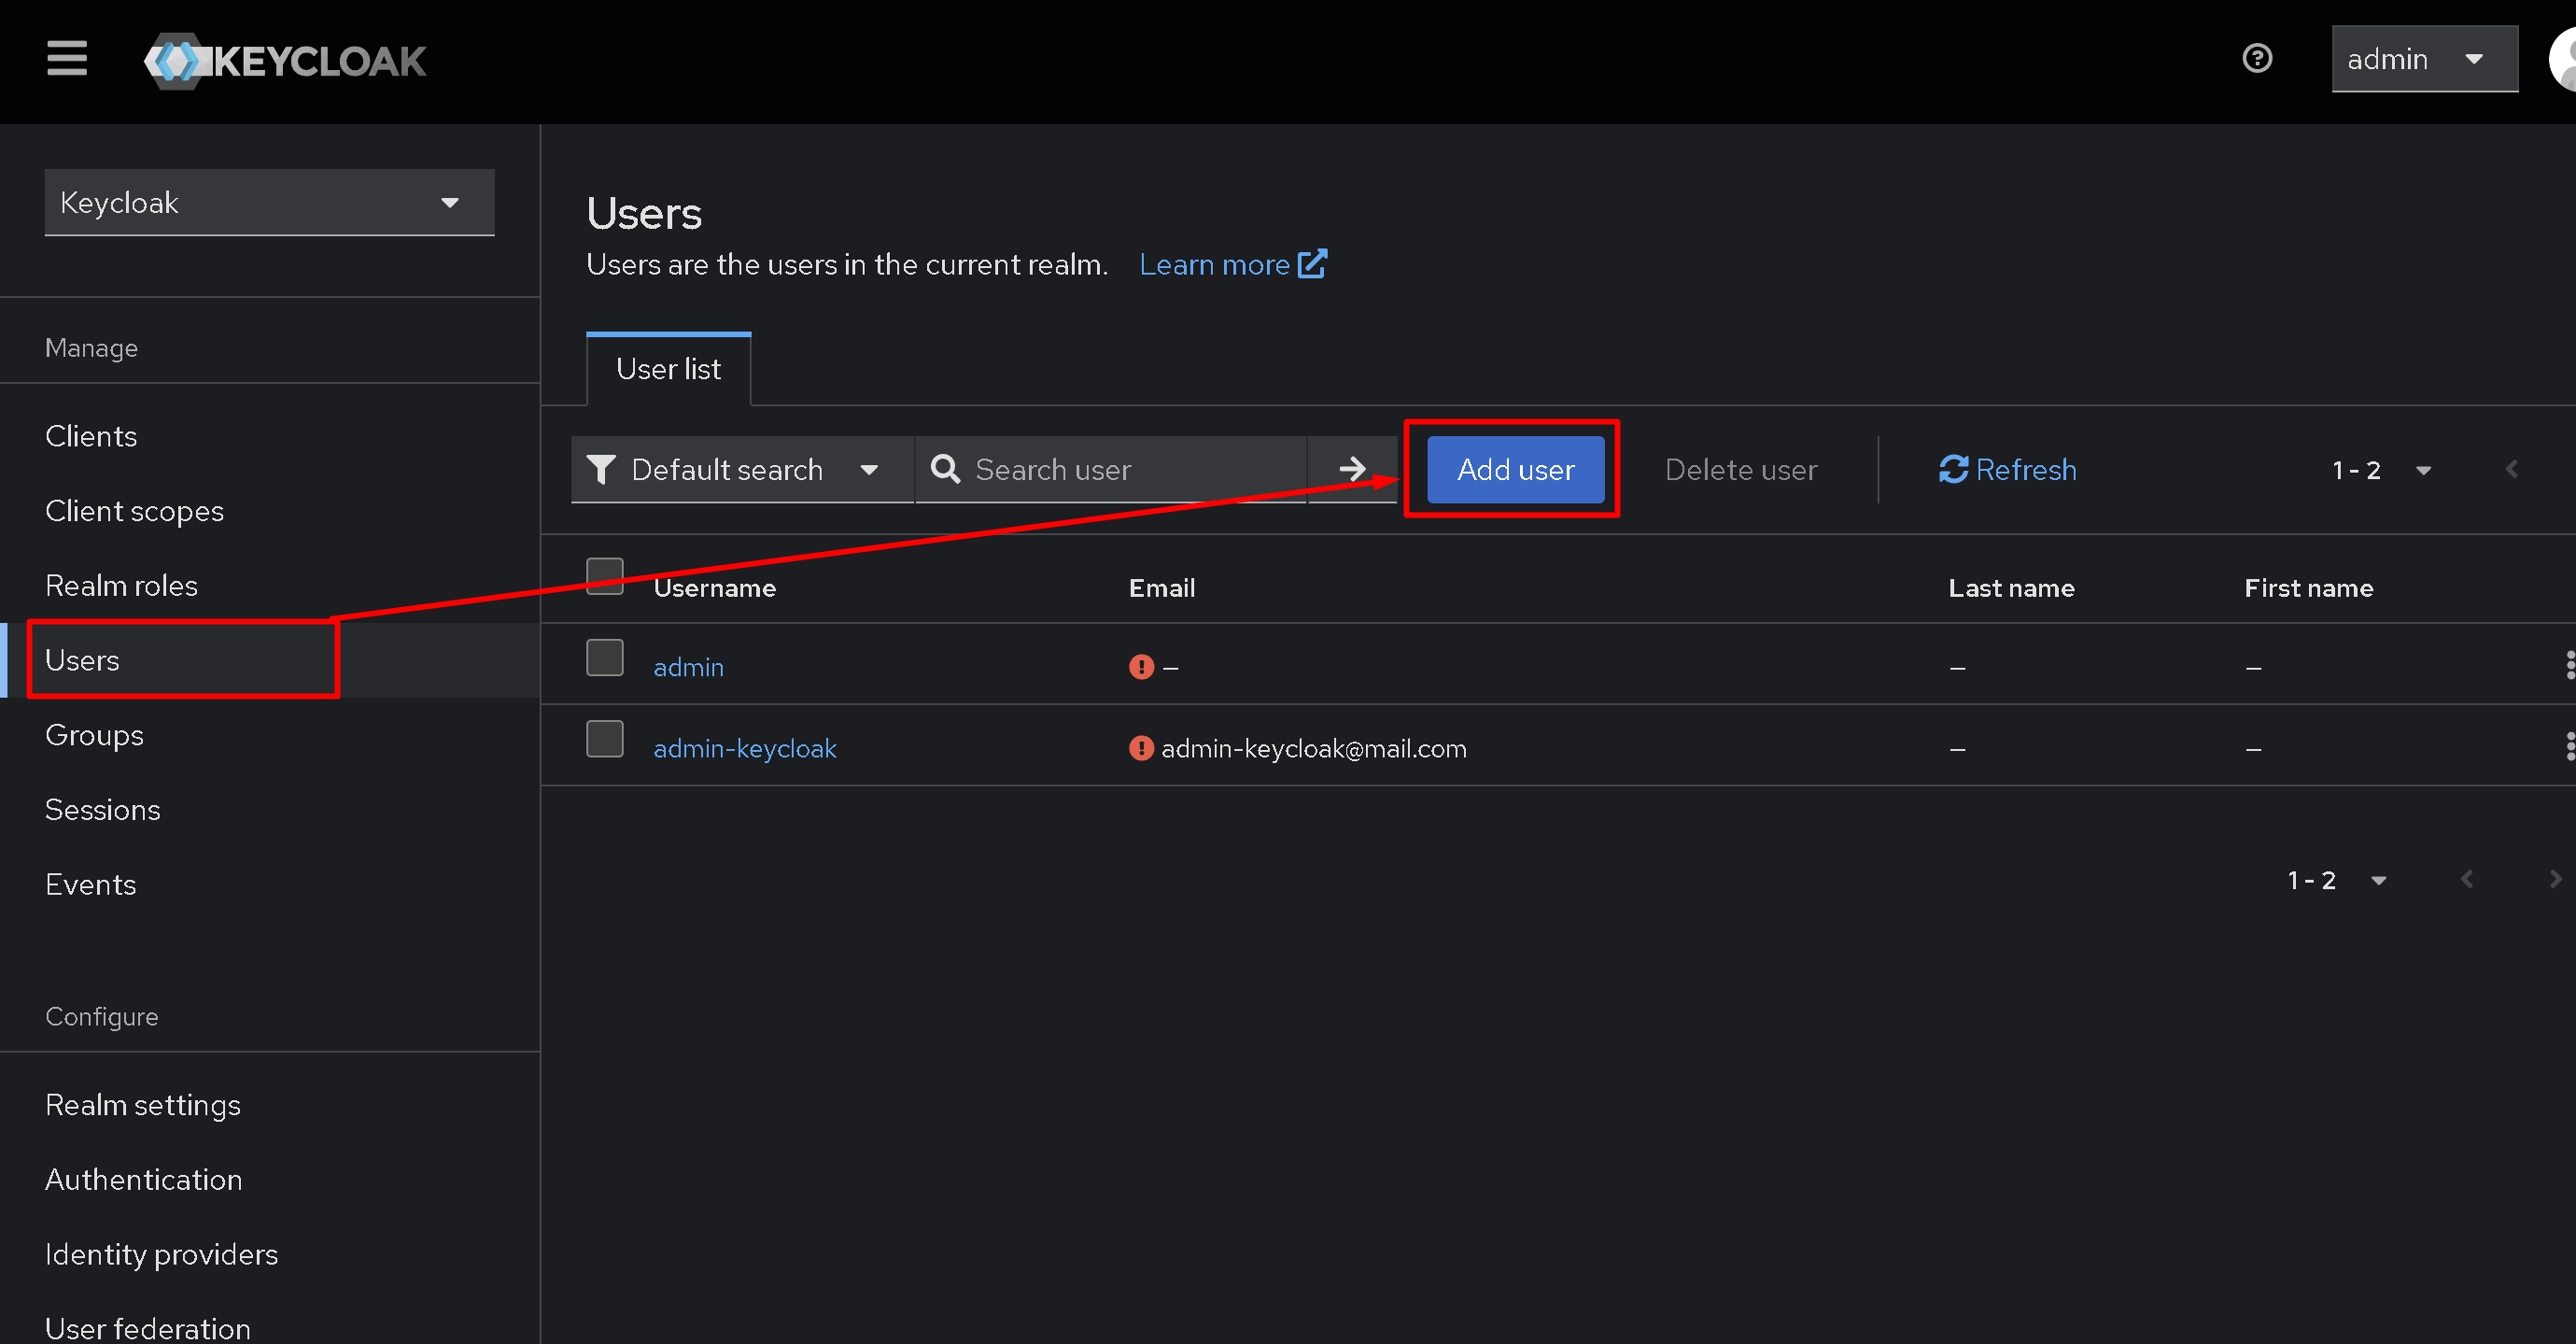2576x1344 pixels.
Task: Open the admin username link
Action: [x=688, y=667]
